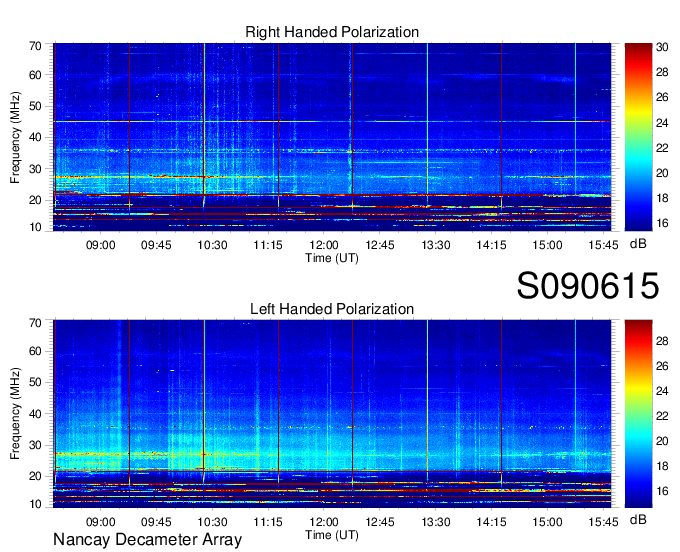Click the Time (UT) label under Left Handed plot
The height and width of the screenshot is (552, 680).
332,535
